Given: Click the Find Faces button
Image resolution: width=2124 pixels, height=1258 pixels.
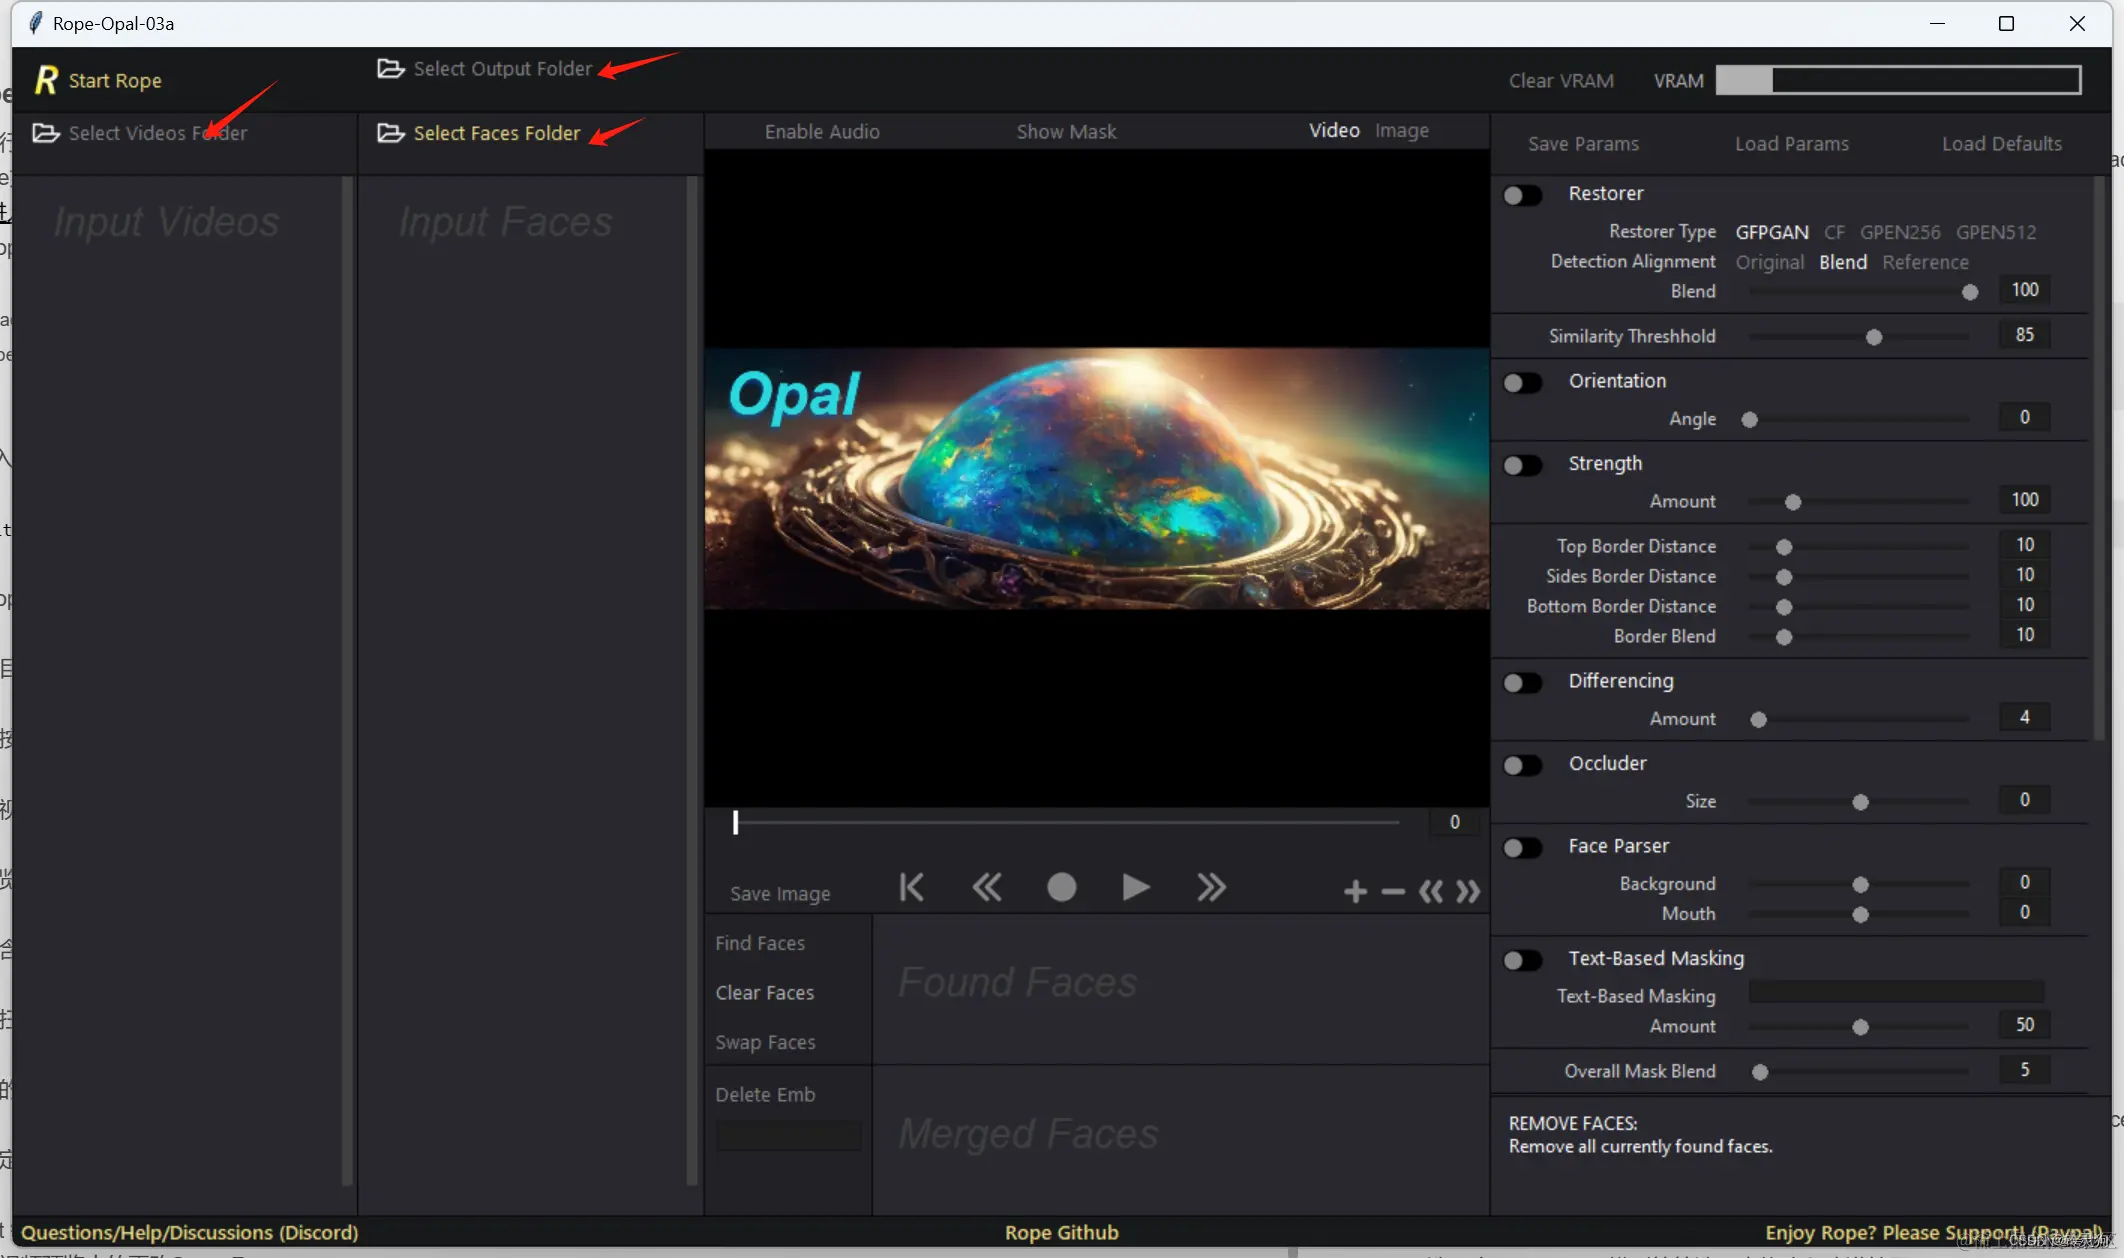Looking at the screenshot, I should [760, 943].
